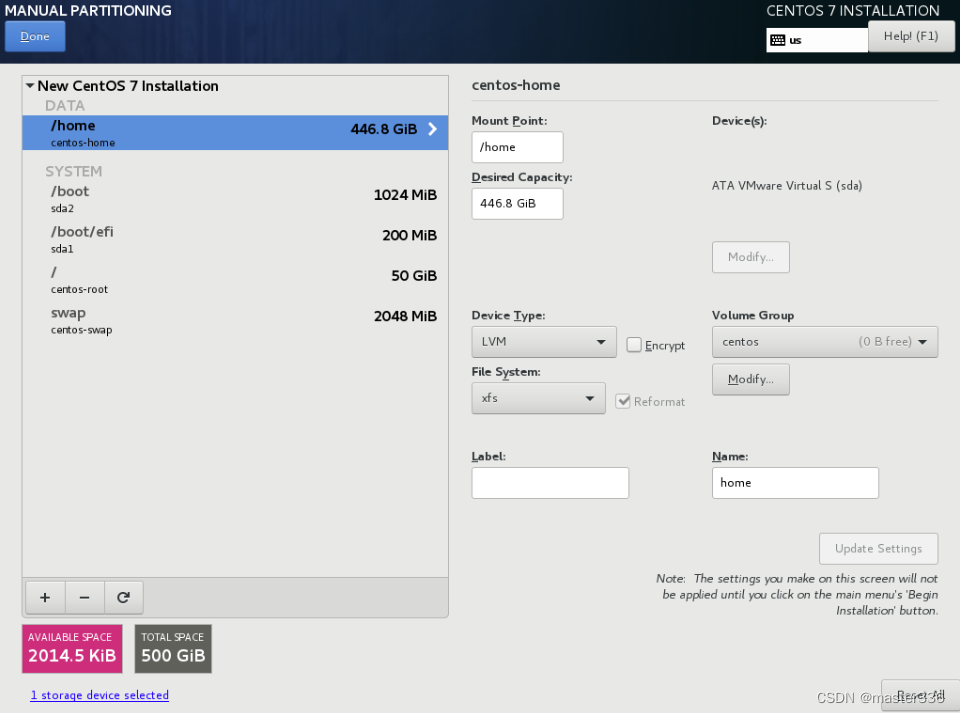Screen dimensions: 960x713
Task: Click the chevron arrow on /home row
Action: pyautogui.click(x=432, y=129)
